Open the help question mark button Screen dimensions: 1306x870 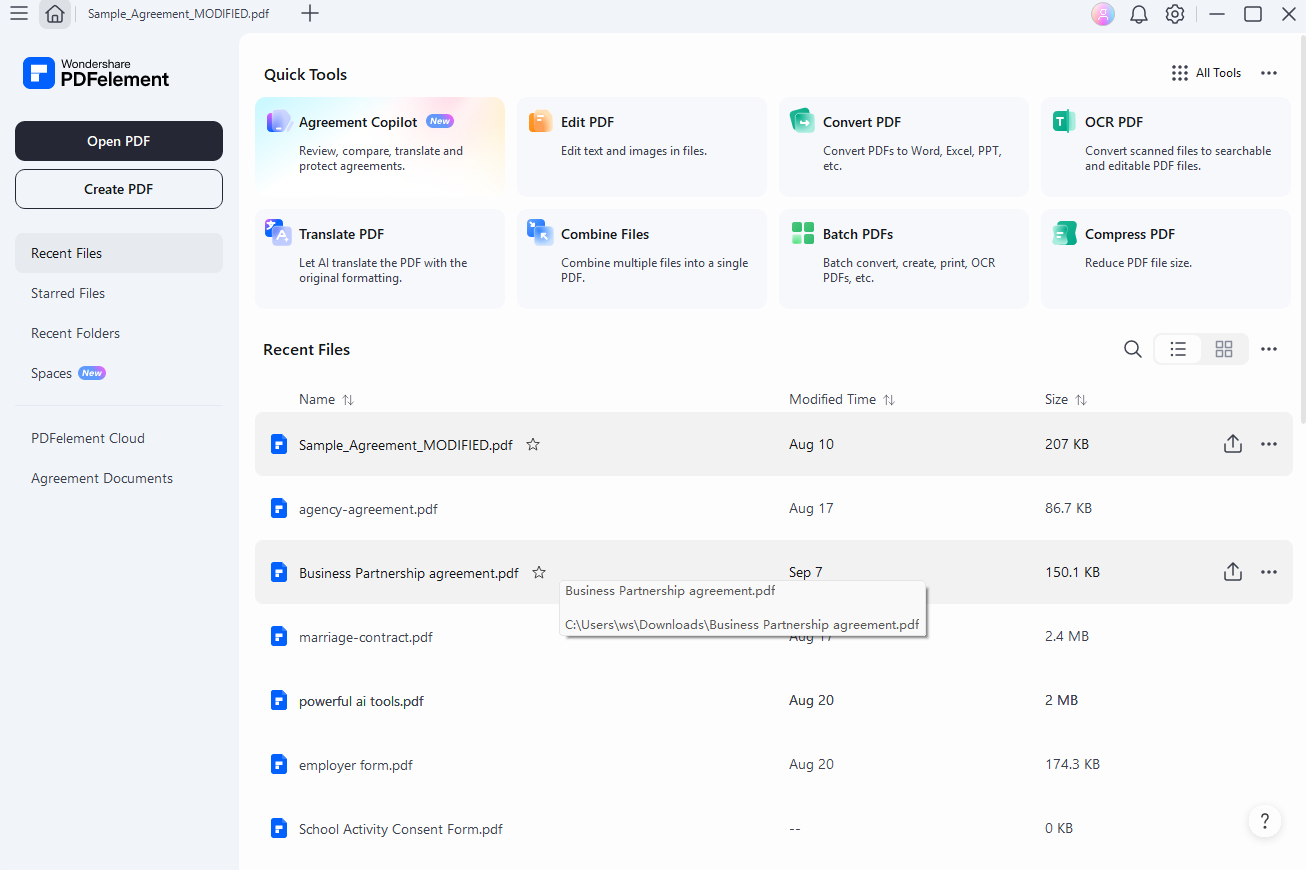[x=1265, y=821]
